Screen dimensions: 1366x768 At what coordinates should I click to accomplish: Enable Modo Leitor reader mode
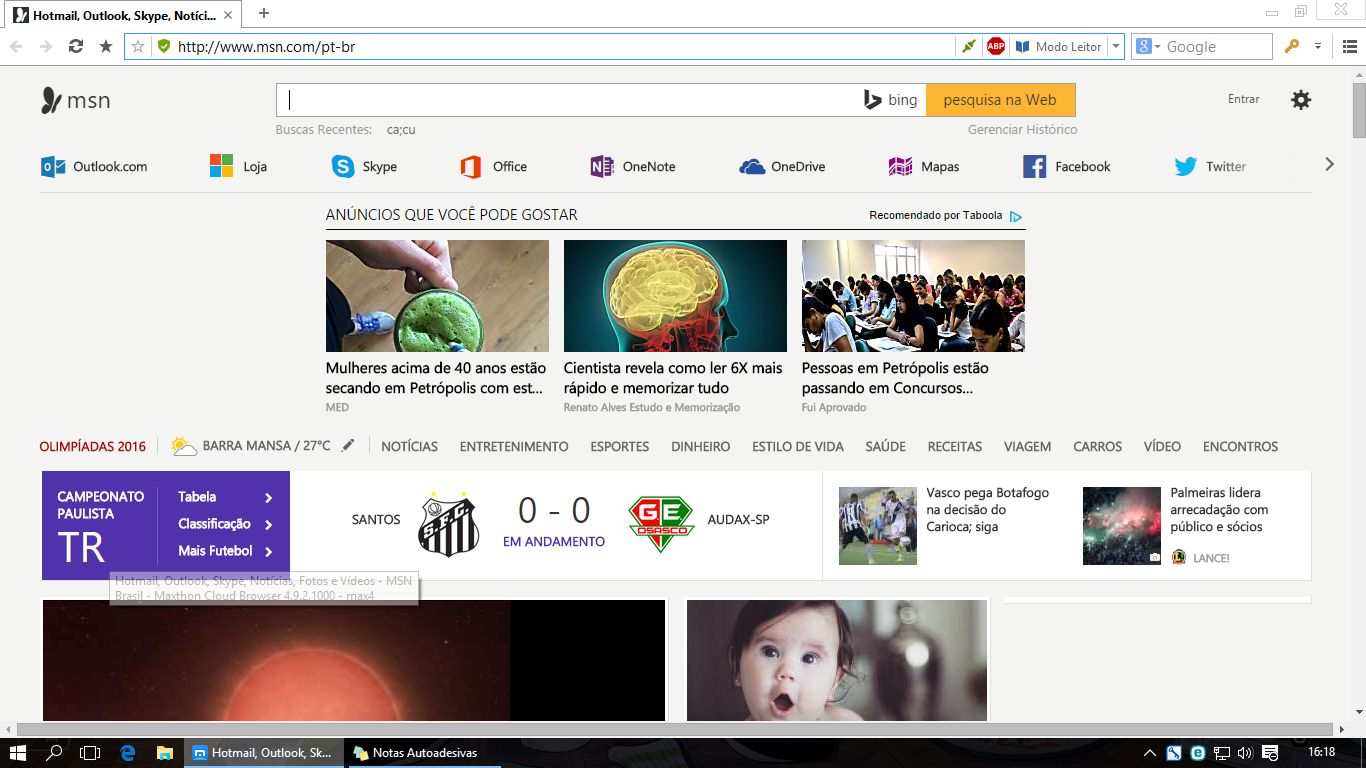point(1058,46)
